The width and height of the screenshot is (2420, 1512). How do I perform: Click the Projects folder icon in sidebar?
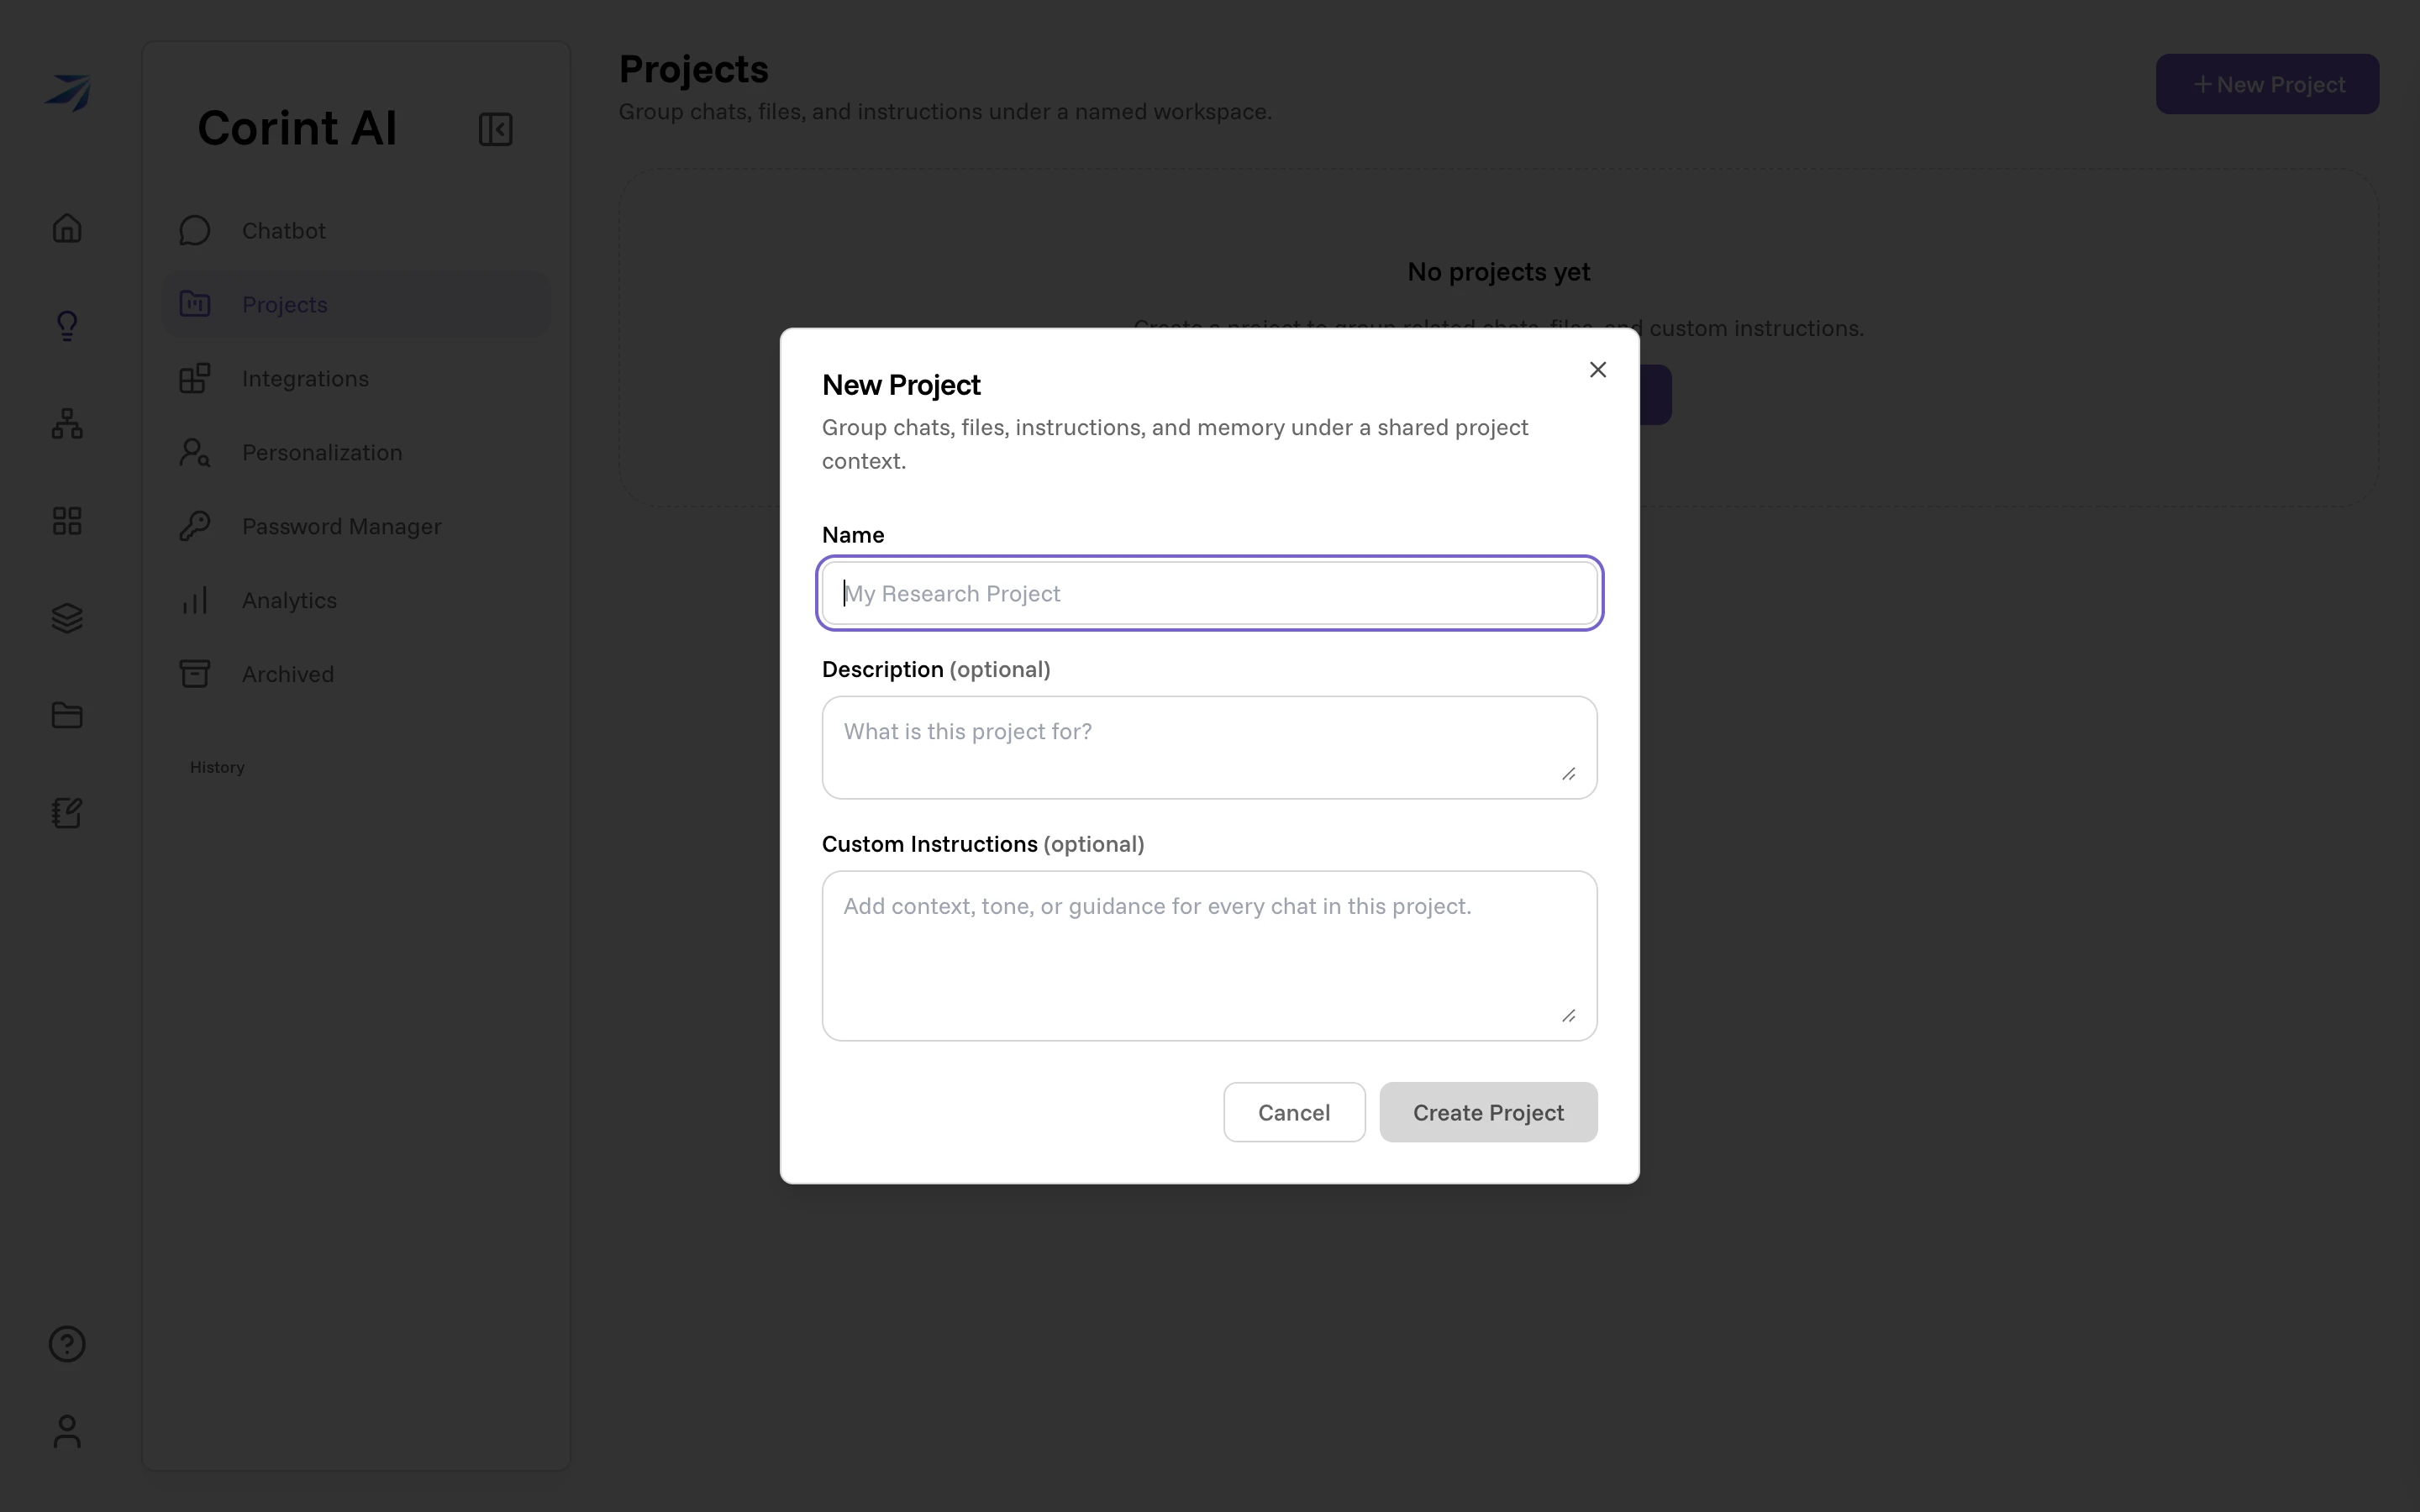click(195, 304)
